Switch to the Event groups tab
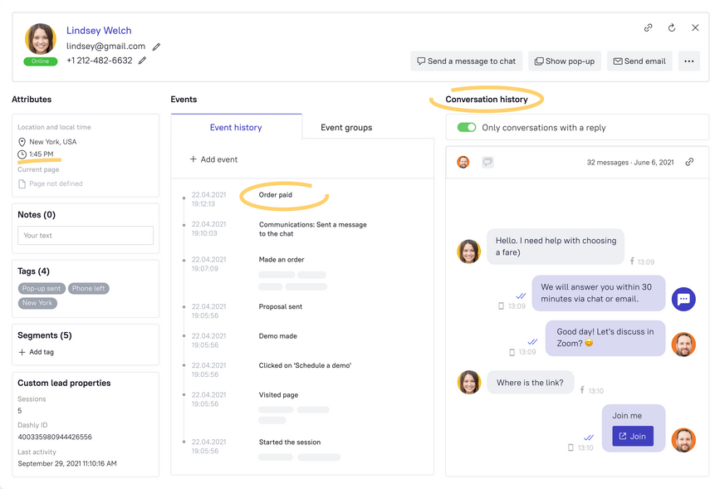 point(346,127)
